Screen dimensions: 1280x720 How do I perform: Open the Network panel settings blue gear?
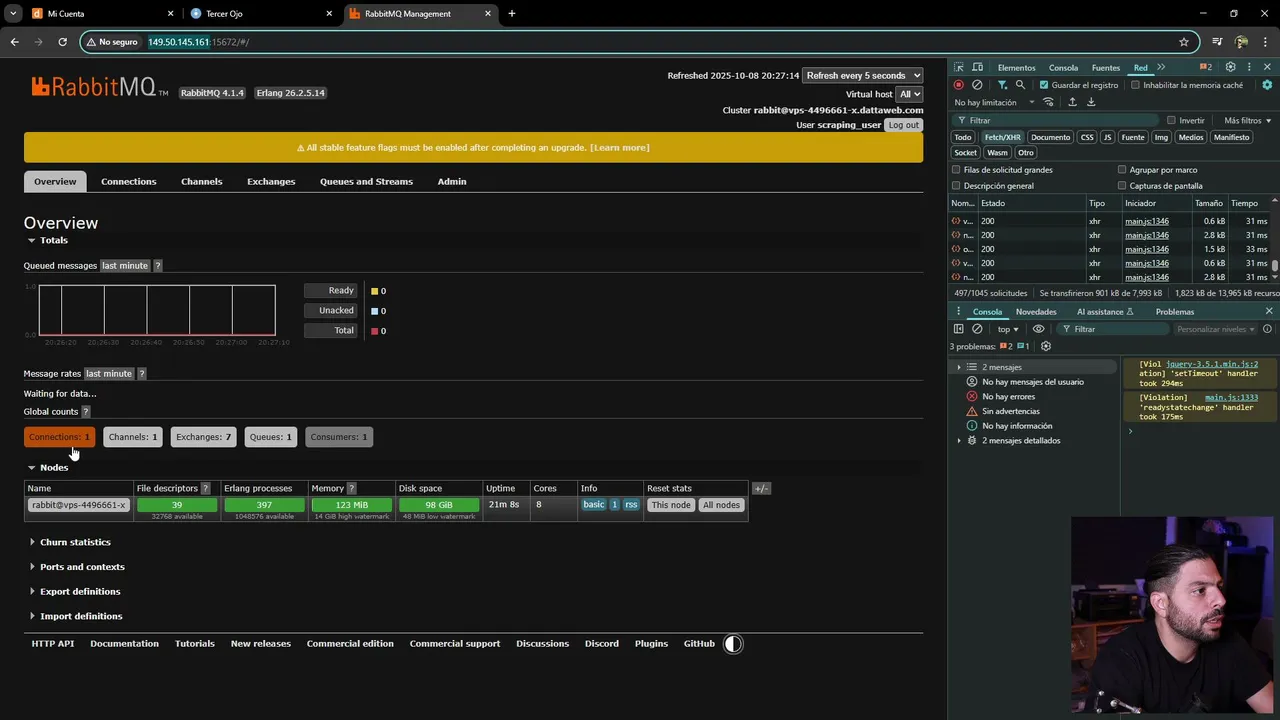click(x=1267, y=85)
